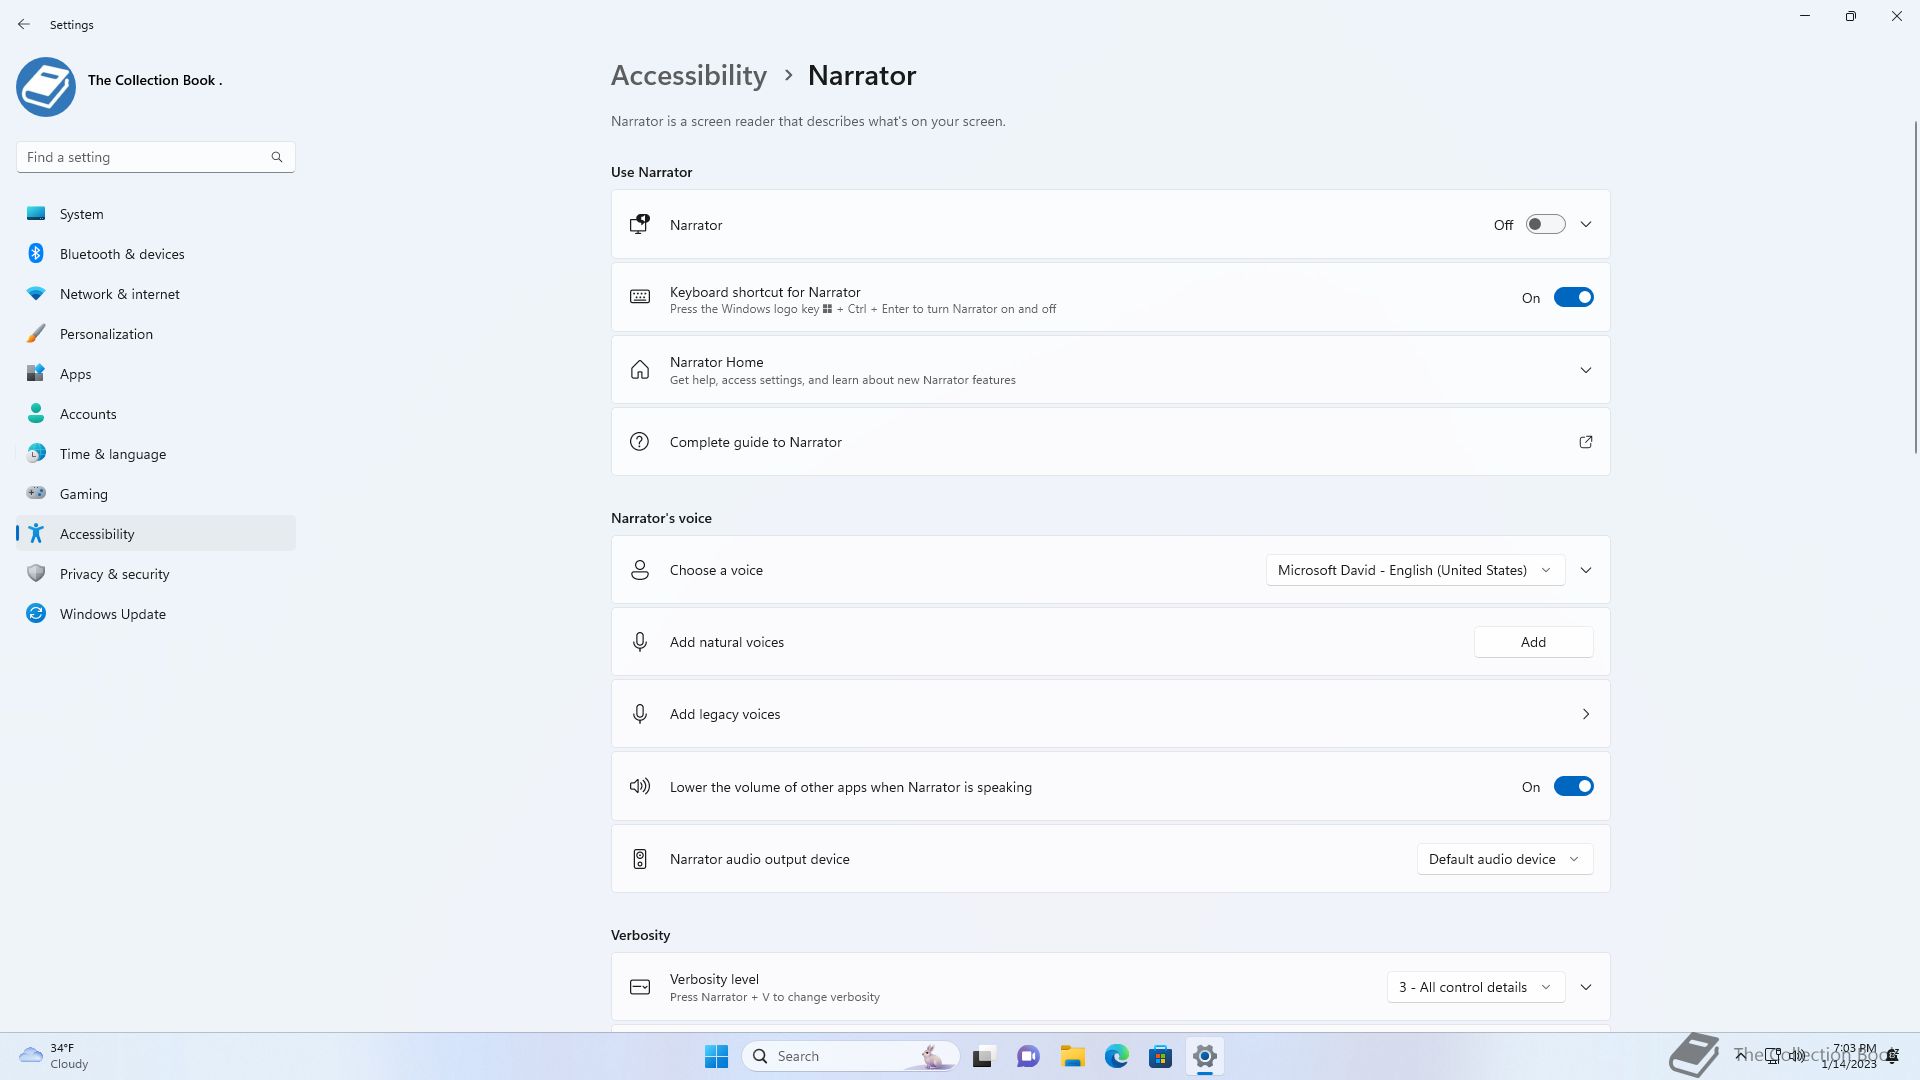The width and height of the screenshot is (1920, 1080).
Task: Open the verbosity level dropdown
Action: click(x=1475, y=987)
